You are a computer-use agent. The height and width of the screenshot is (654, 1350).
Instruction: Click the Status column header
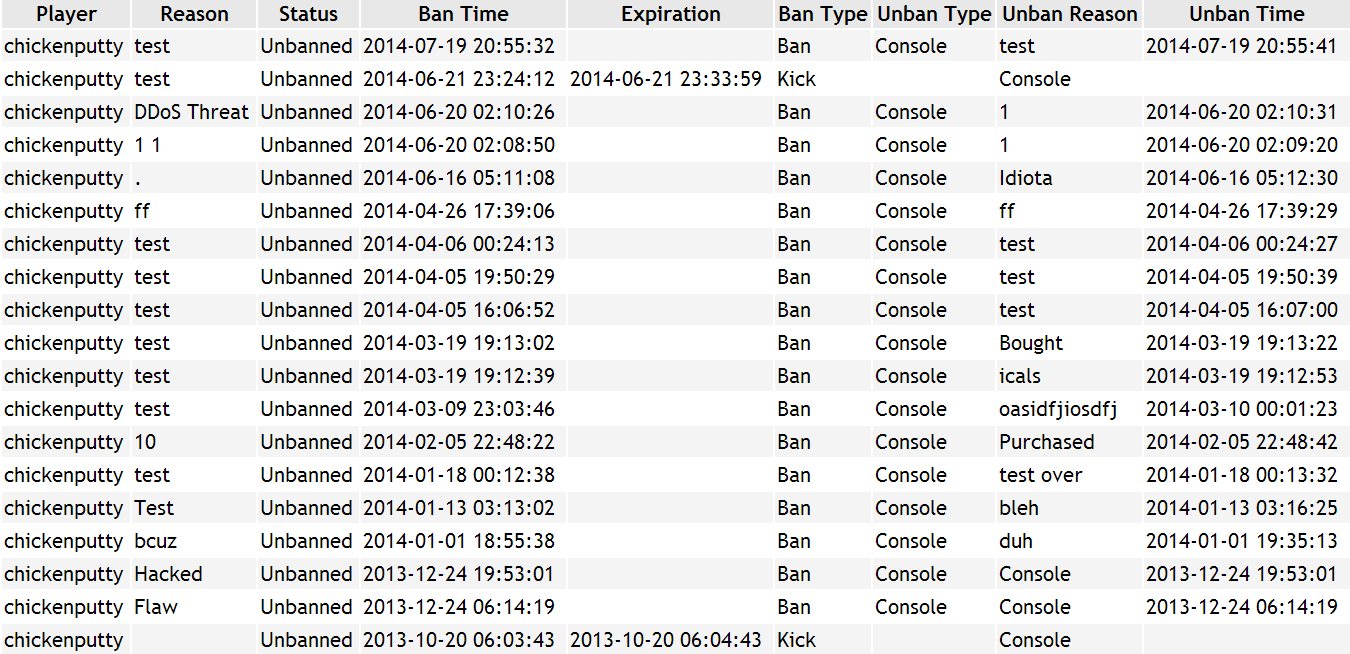point(307,14)
